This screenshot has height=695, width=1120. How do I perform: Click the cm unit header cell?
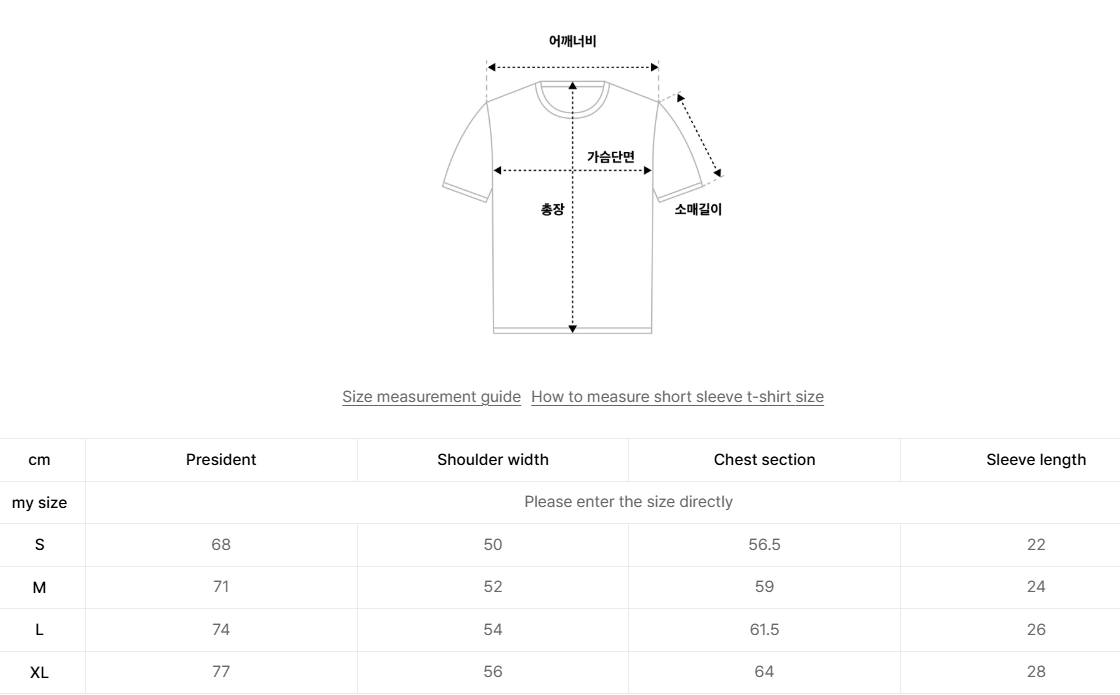tap(39, 460)
